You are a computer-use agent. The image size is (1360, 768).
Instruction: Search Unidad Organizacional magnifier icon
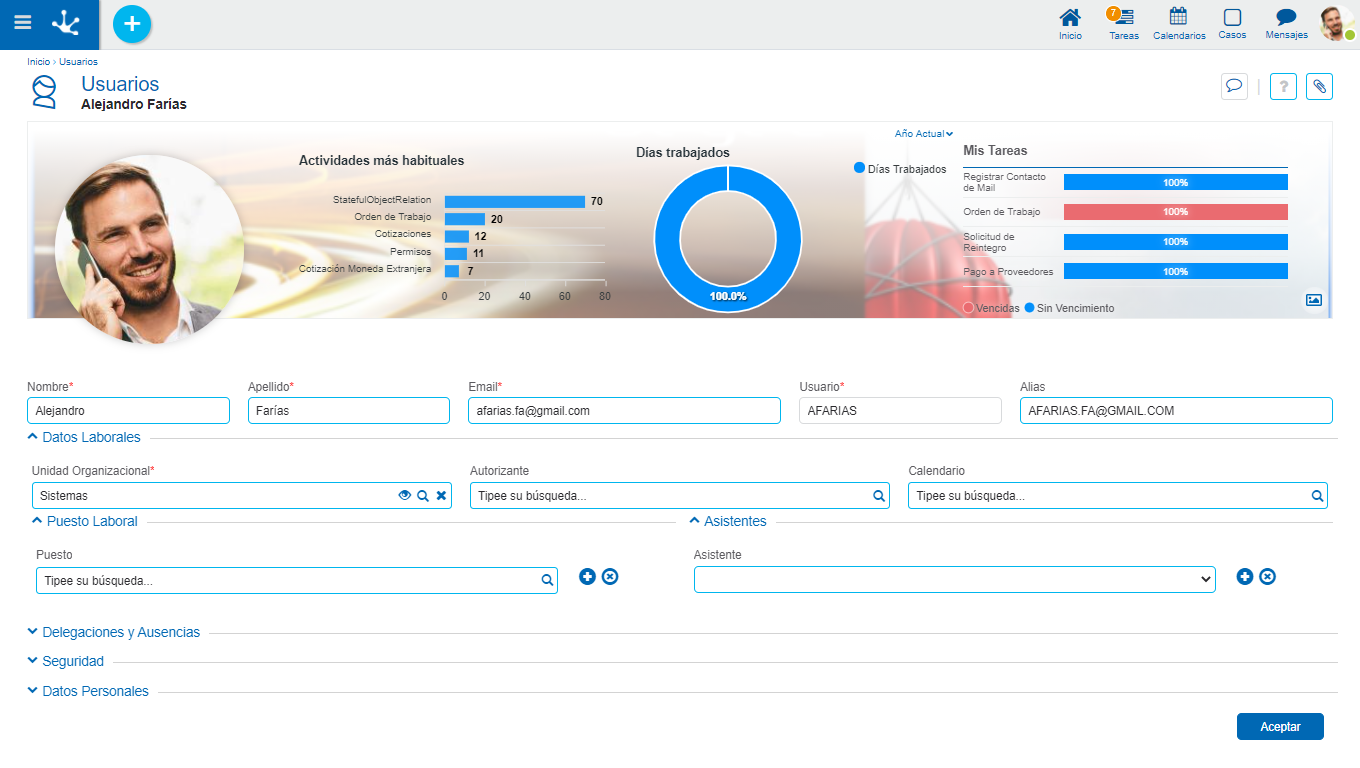pyautogui.click(x=423, y=495)
